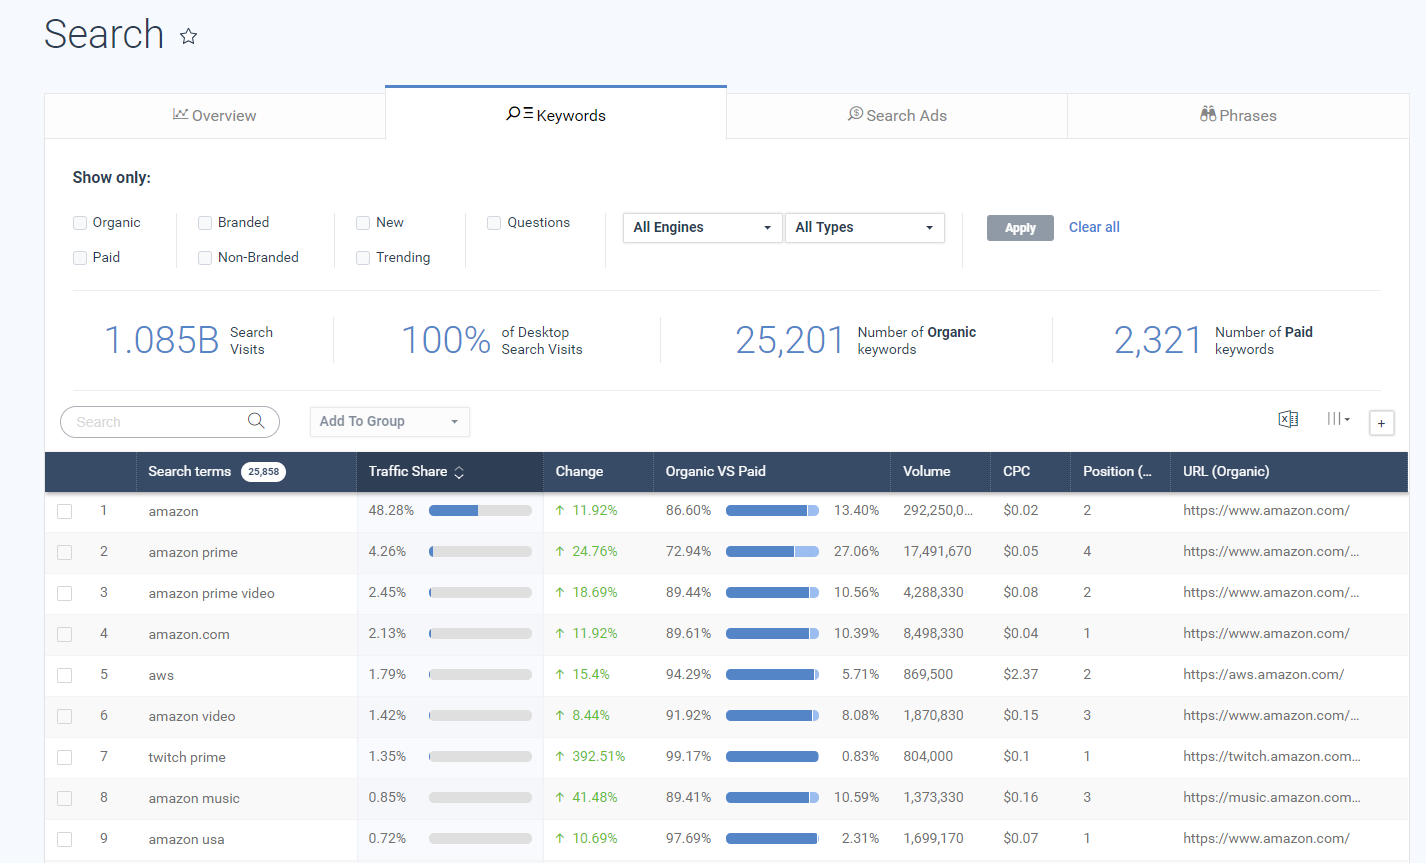Click the 392.51% change value
This screenshot has height=863, width=1426.
pyautogui.click(x=598, y=757)
